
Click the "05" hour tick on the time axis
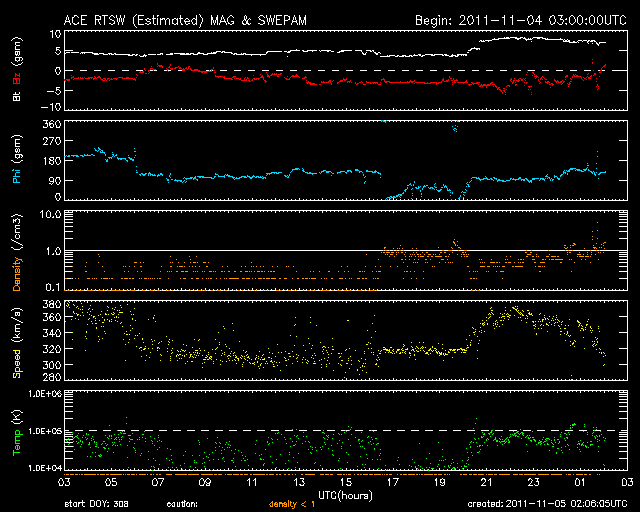pos(111,483)
